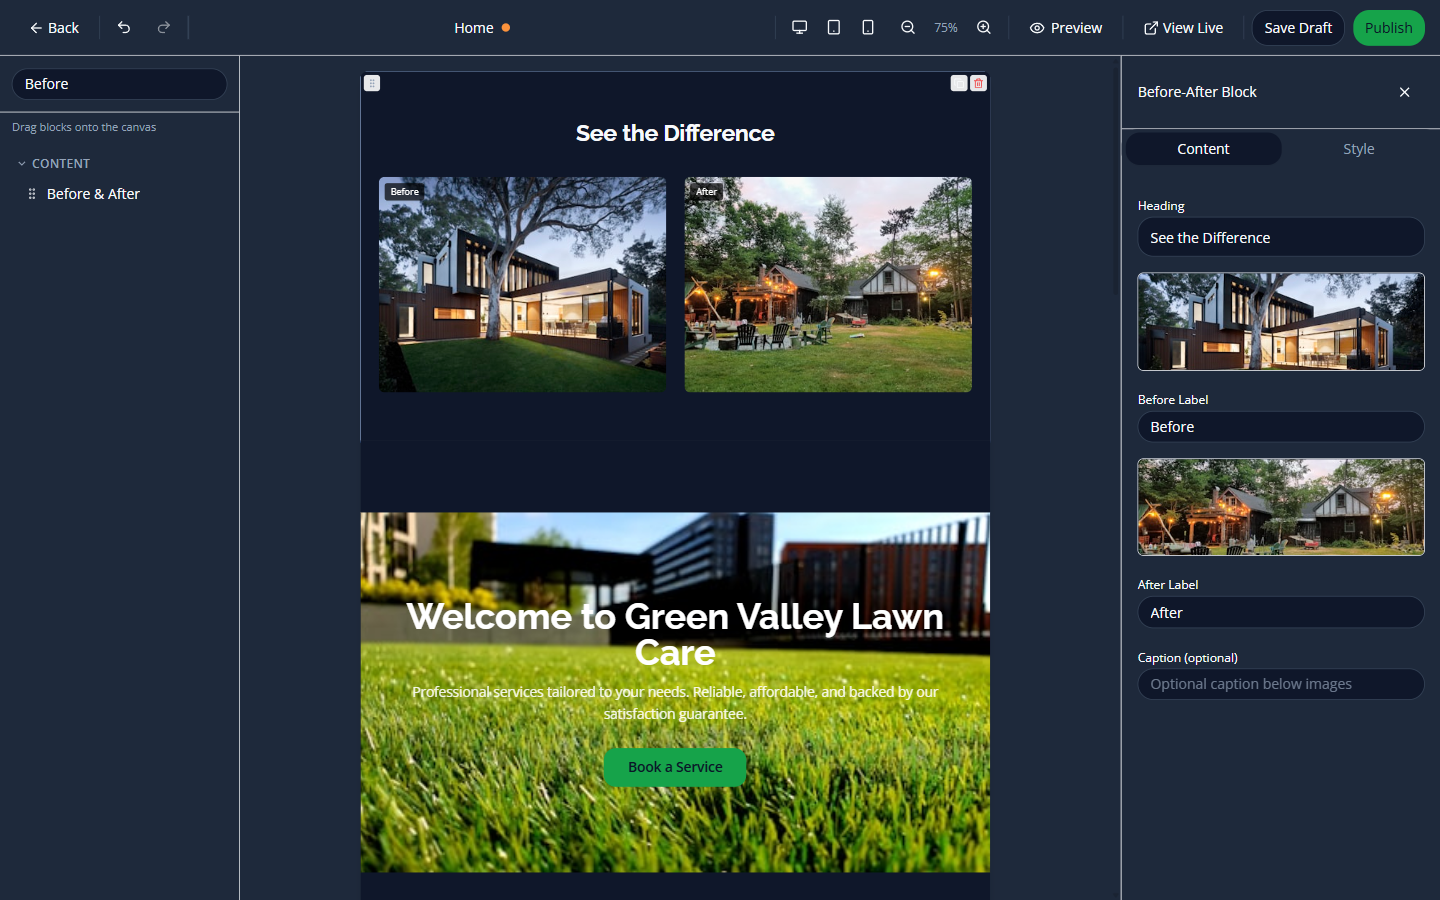Click the block drag handle on canvas
The image size is (1440, 900).
pyautogui.click(x=372, y=83)
